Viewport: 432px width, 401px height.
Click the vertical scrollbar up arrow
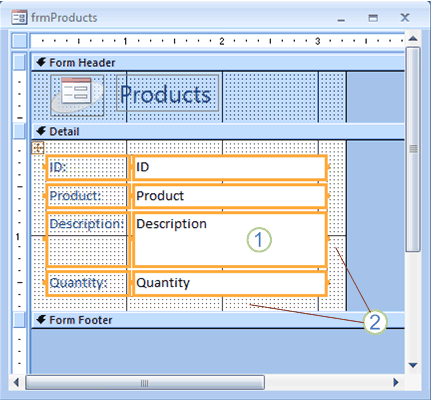pos(413,39)
